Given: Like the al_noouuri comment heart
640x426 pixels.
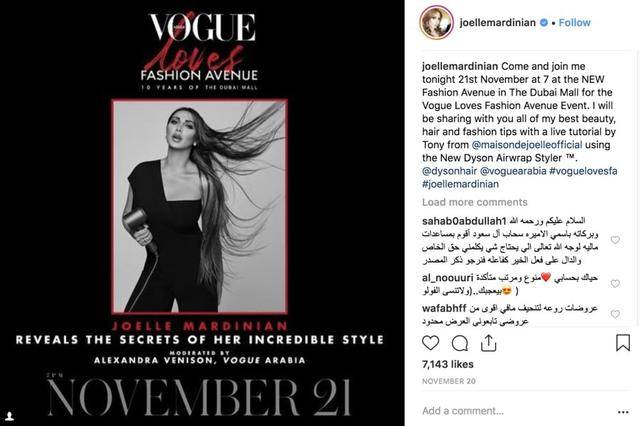Looking at the screenshot, I should 615,284.
